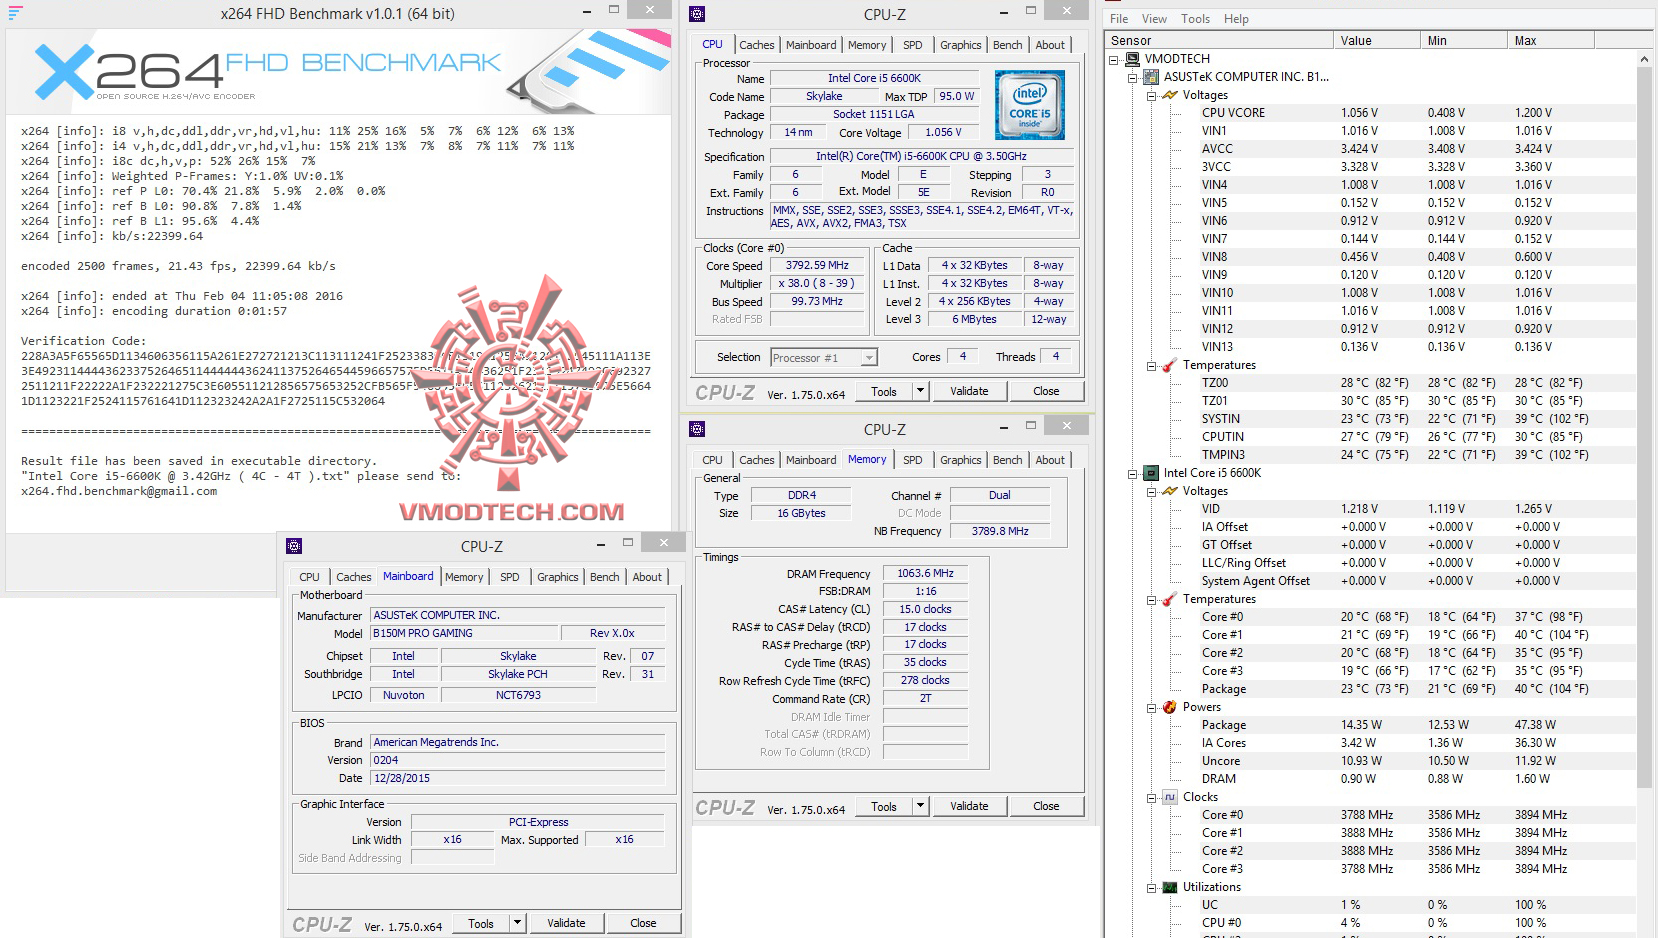Click the CPU-Z app icon in the Memory tab window
Viewport: 1658px width, 938px height.
[697, 429]
